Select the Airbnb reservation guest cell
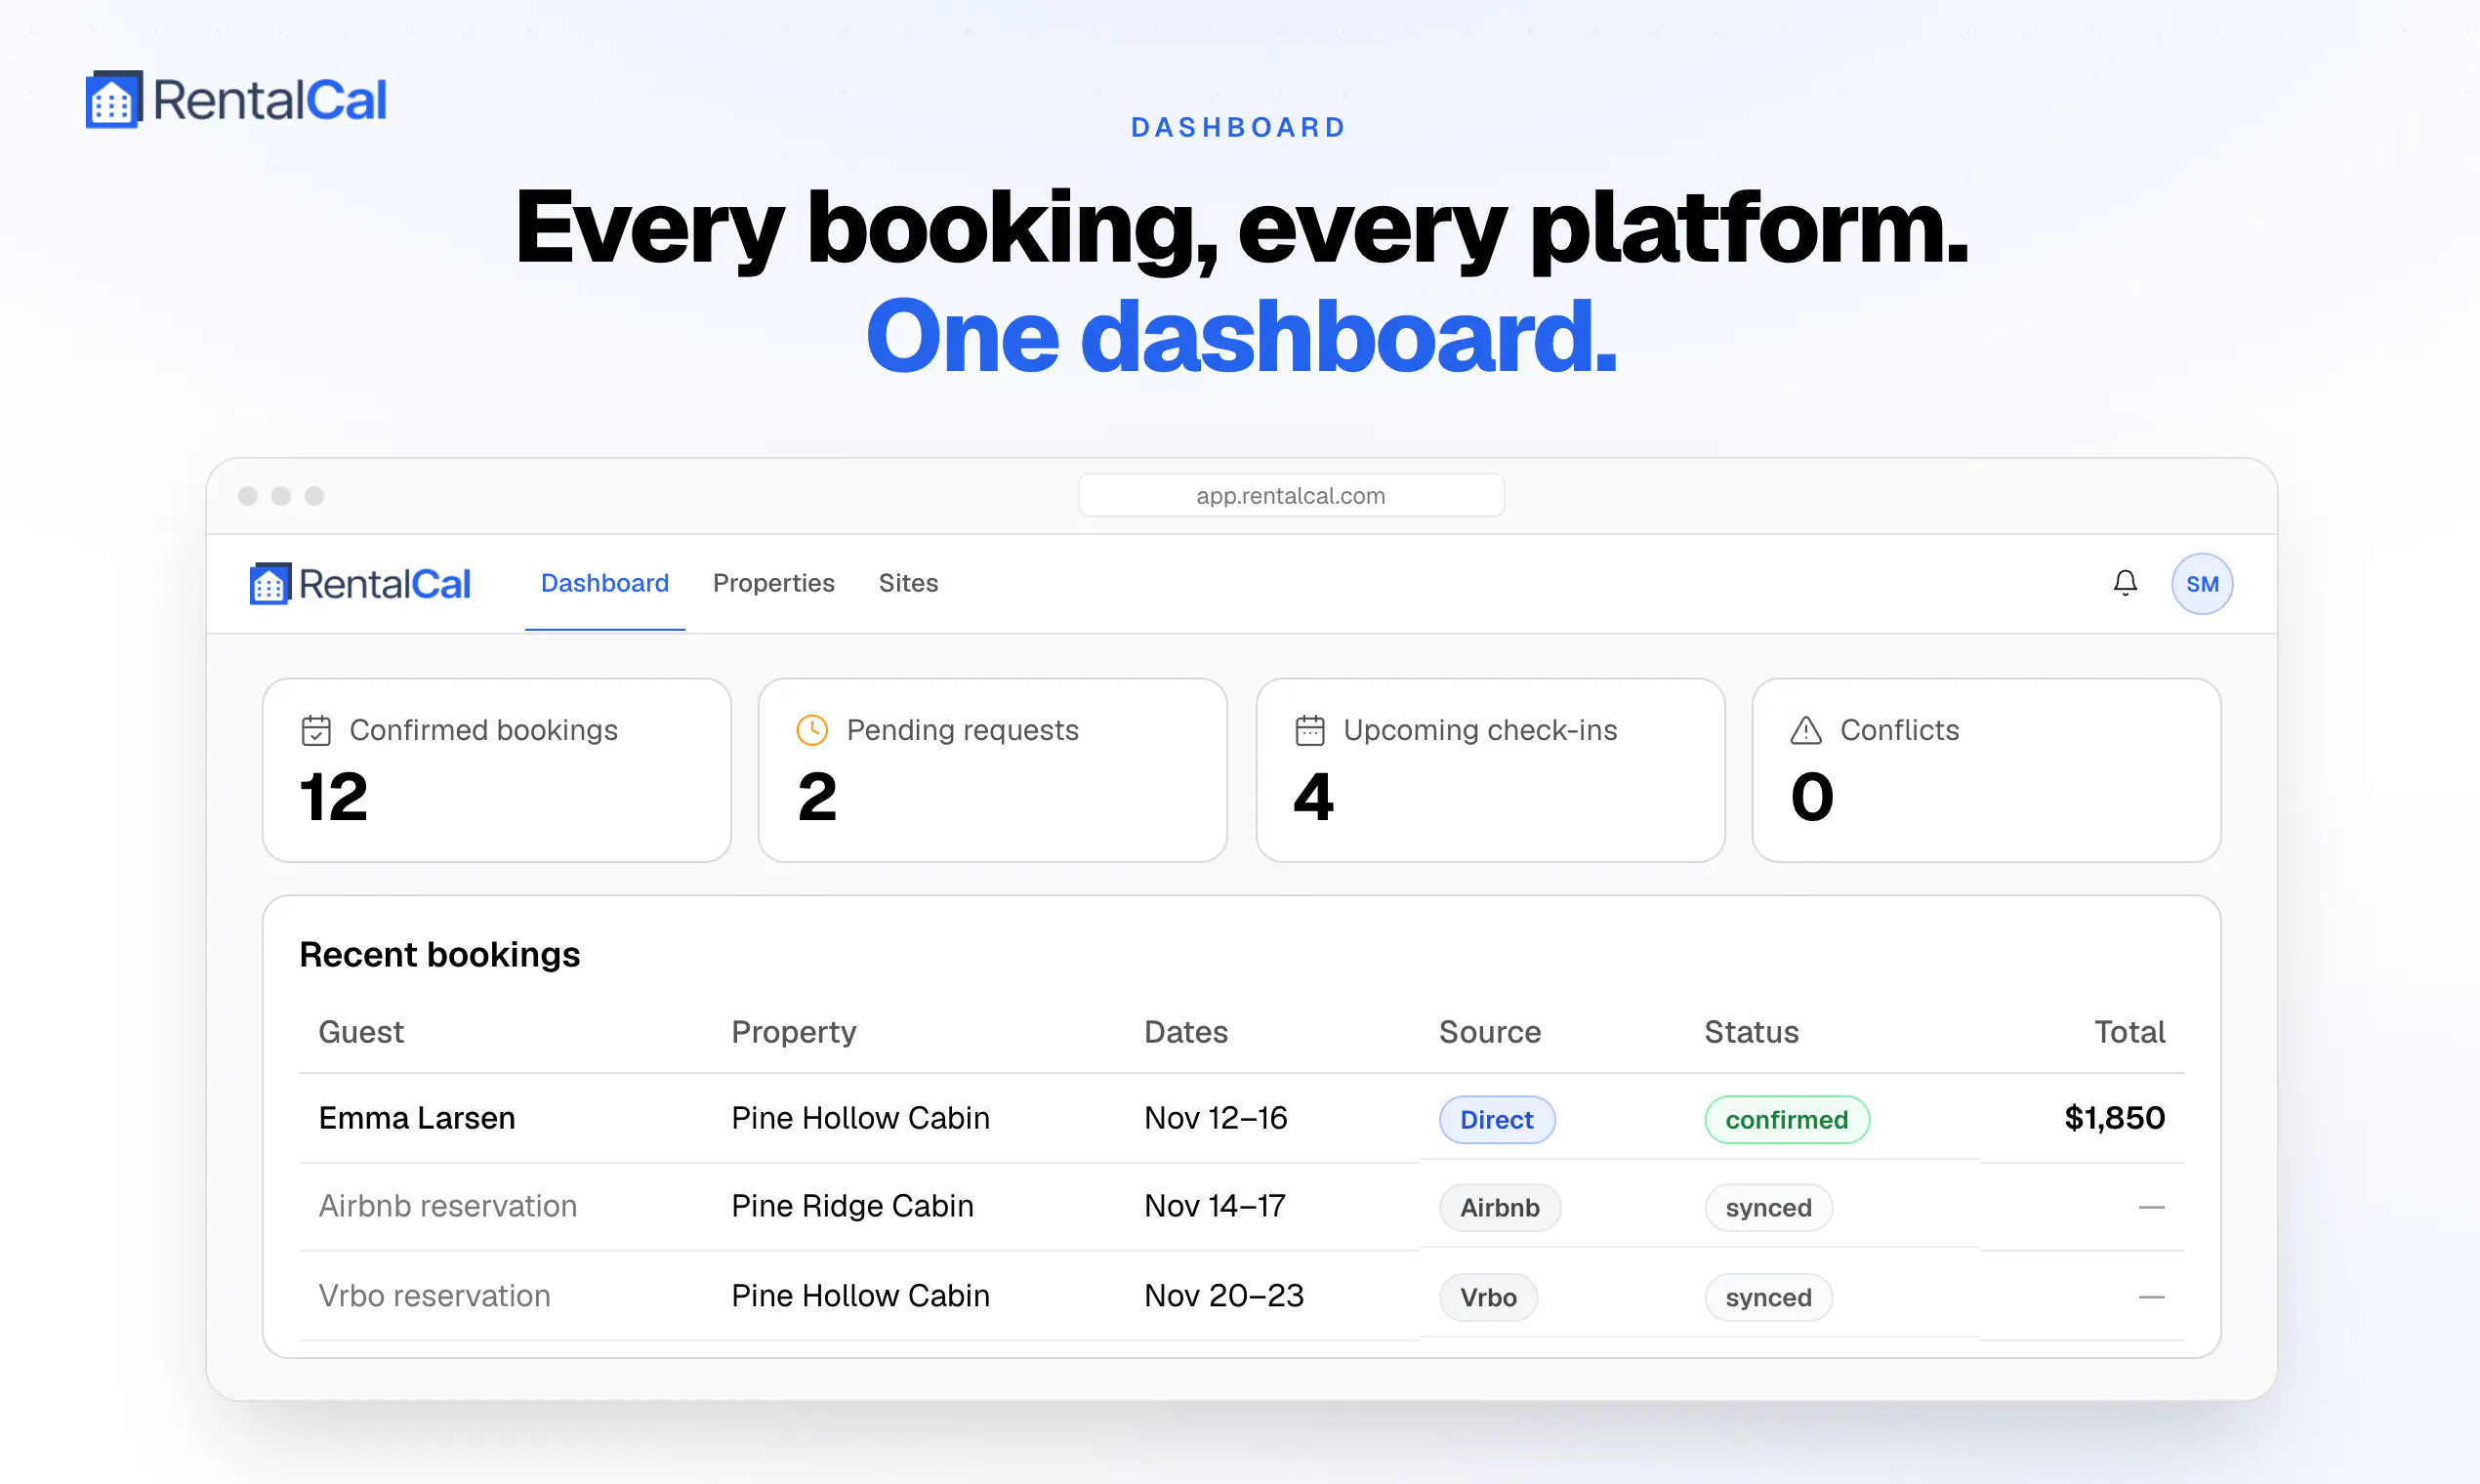The image size is (2480, 1484). pyautogui.click(x=448, y=1206)
